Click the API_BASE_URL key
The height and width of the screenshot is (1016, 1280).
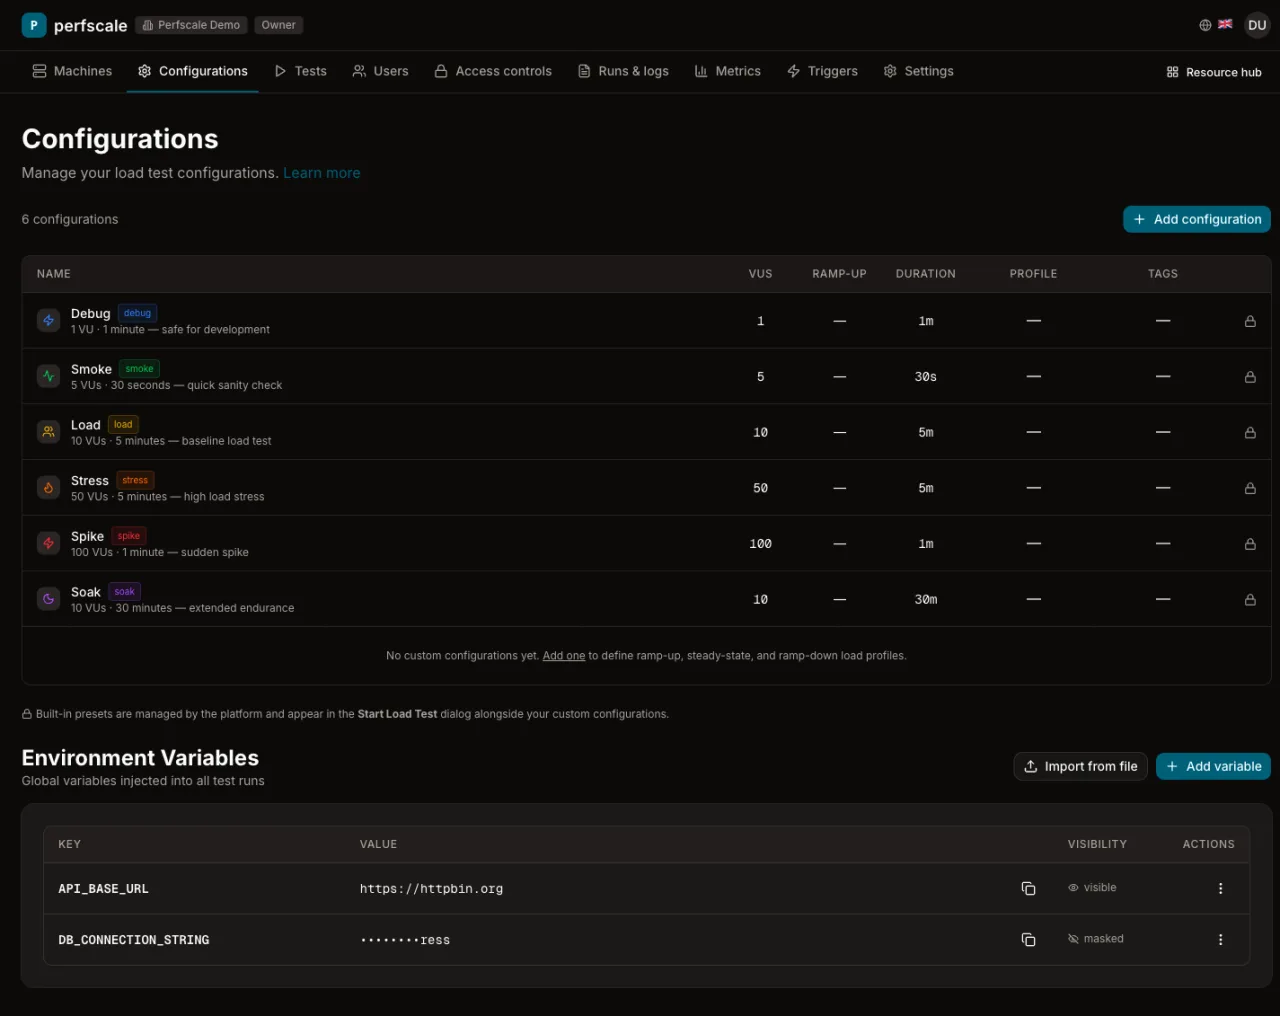point(103,889)
